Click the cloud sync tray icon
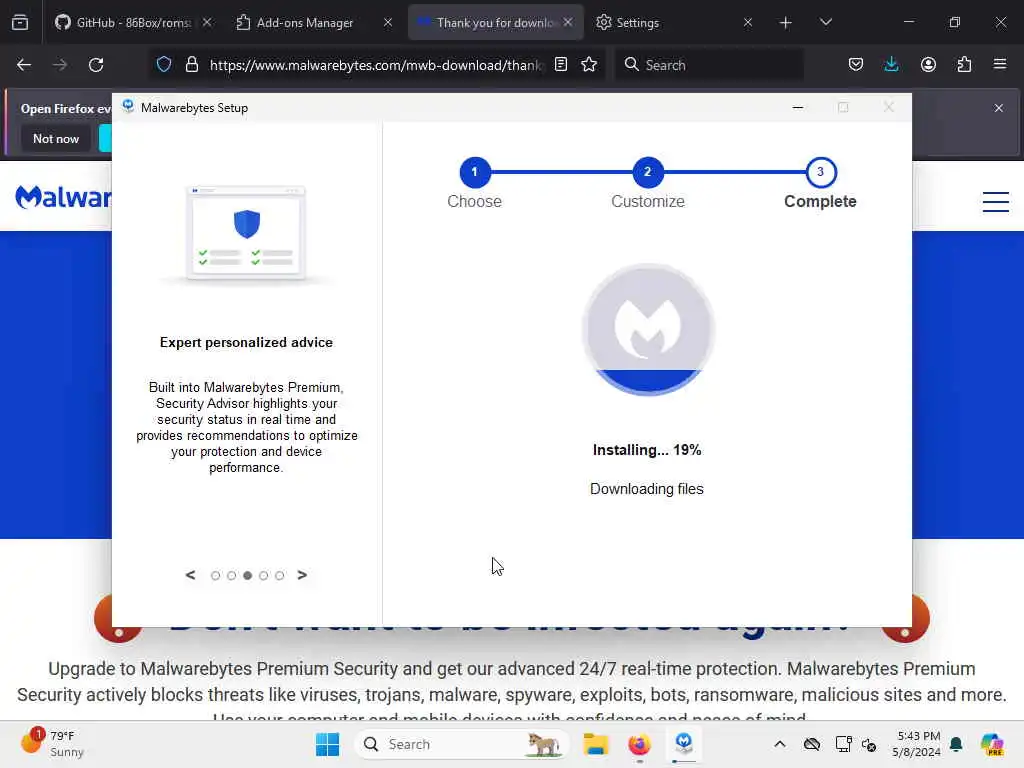 pos(812,744)
